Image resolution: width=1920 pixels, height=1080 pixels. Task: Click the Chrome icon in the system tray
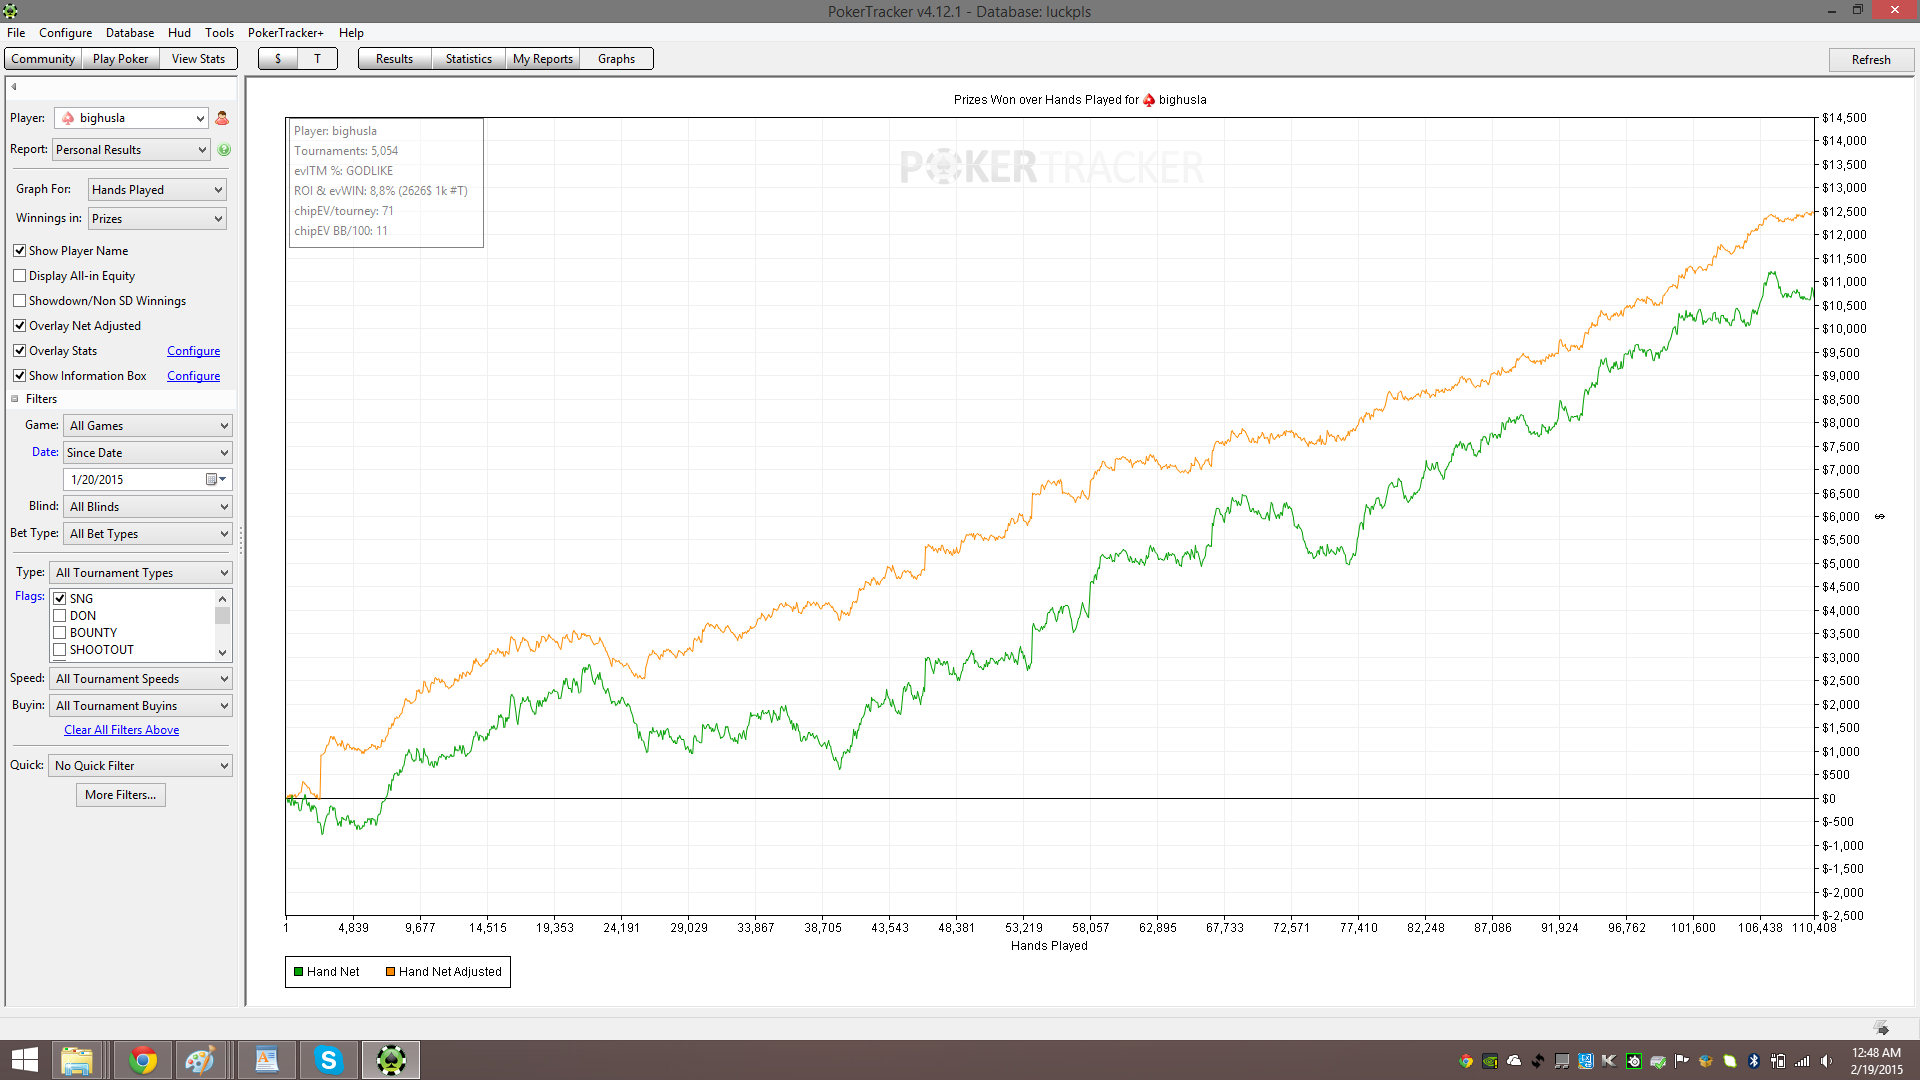coord(1466,1061)
